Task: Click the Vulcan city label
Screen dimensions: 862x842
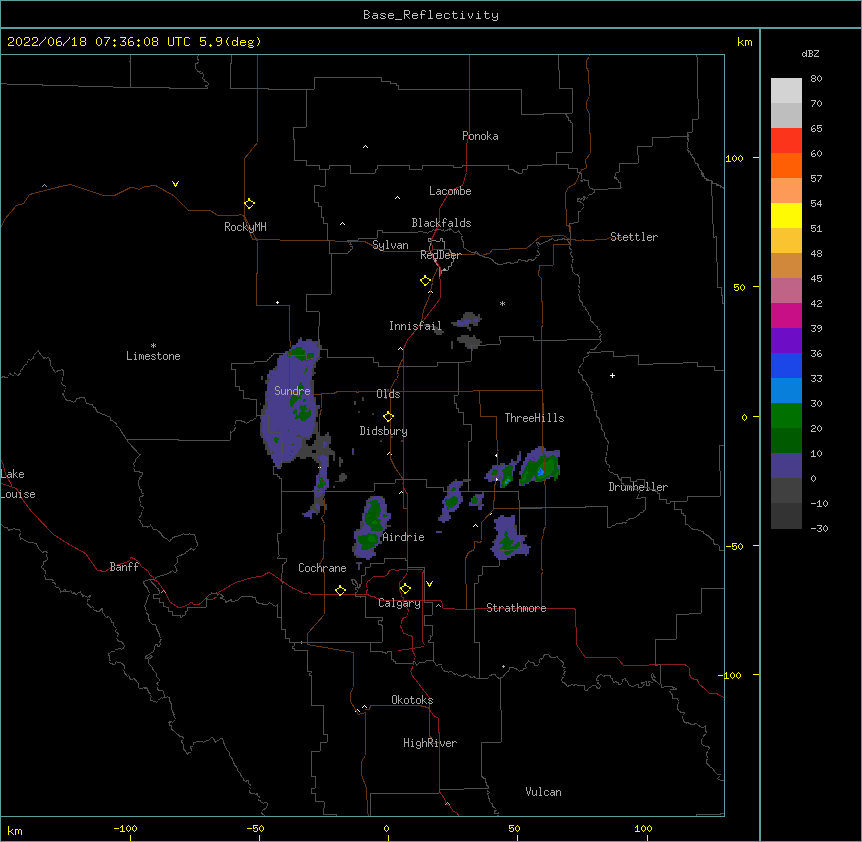Action: [543, 792]
